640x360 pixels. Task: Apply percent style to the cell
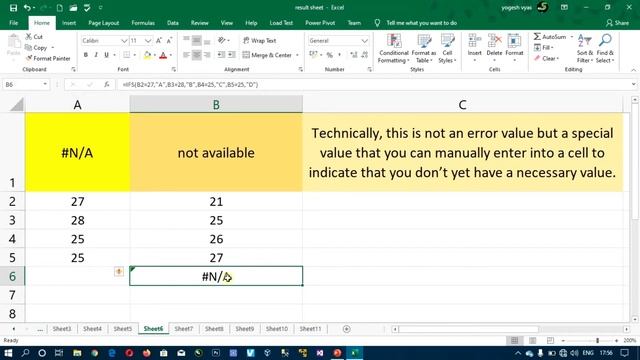[329, 55]
